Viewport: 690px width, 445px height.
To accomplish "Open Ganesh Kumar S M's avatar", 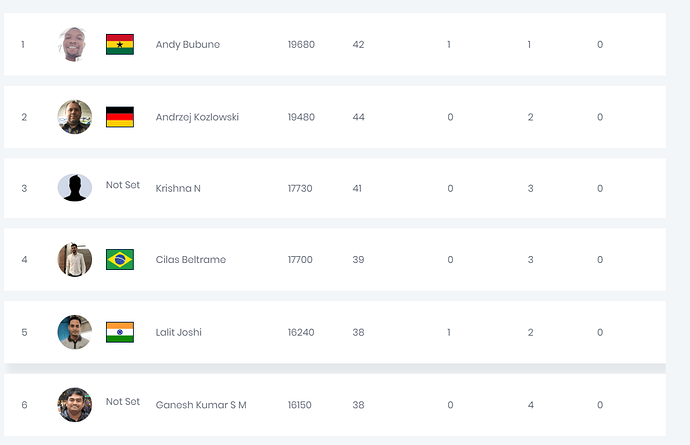I will pyautogui.click(x=75, y=404).
